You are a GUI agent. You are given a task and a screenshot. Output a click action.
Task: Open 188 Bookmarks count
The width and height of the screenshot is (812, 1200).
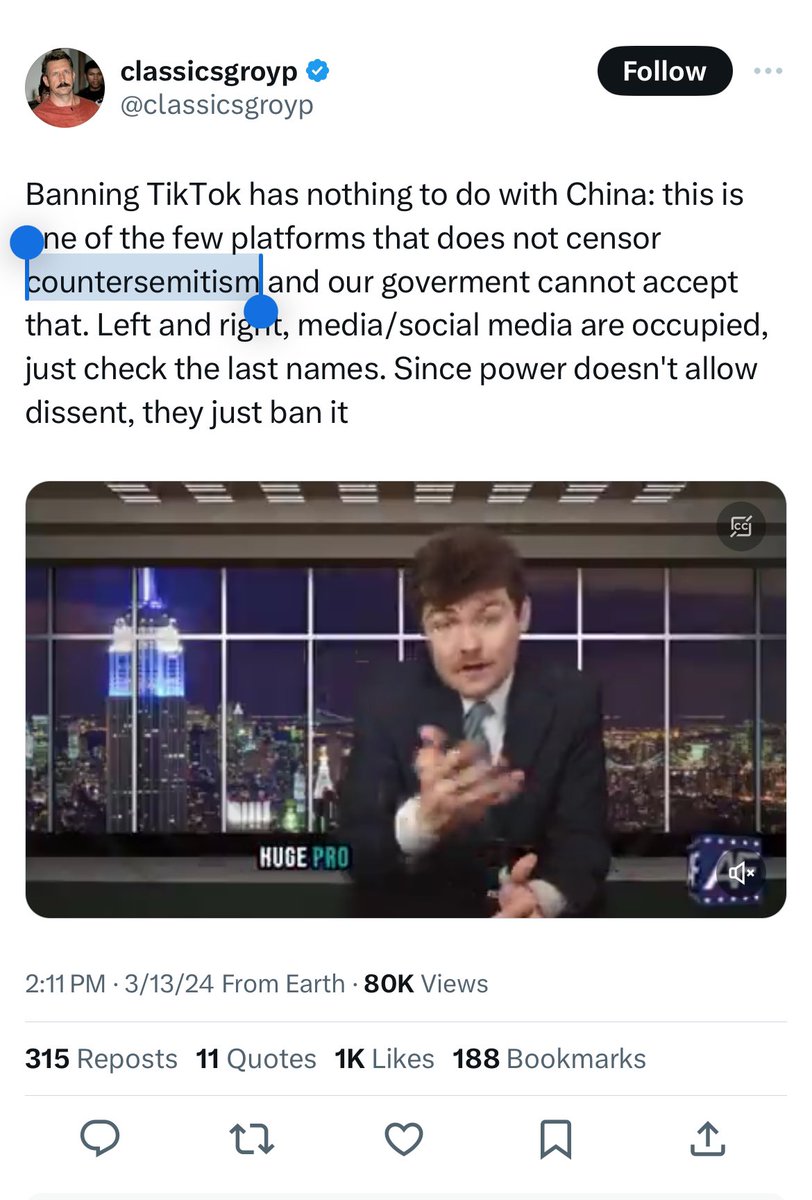[549, 1059]
